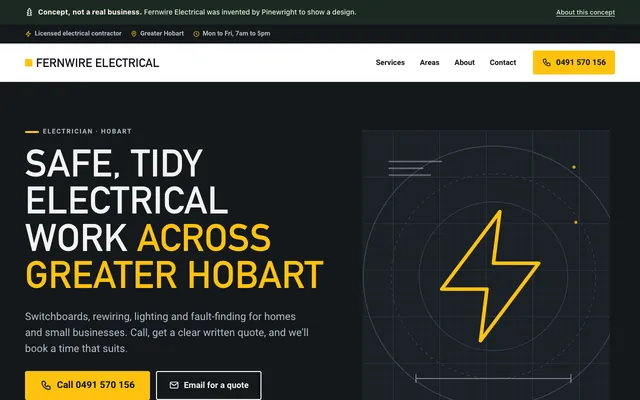Click the Email for a quote button
This screenshot has width=640, height=400.
[x=209, y=385]
